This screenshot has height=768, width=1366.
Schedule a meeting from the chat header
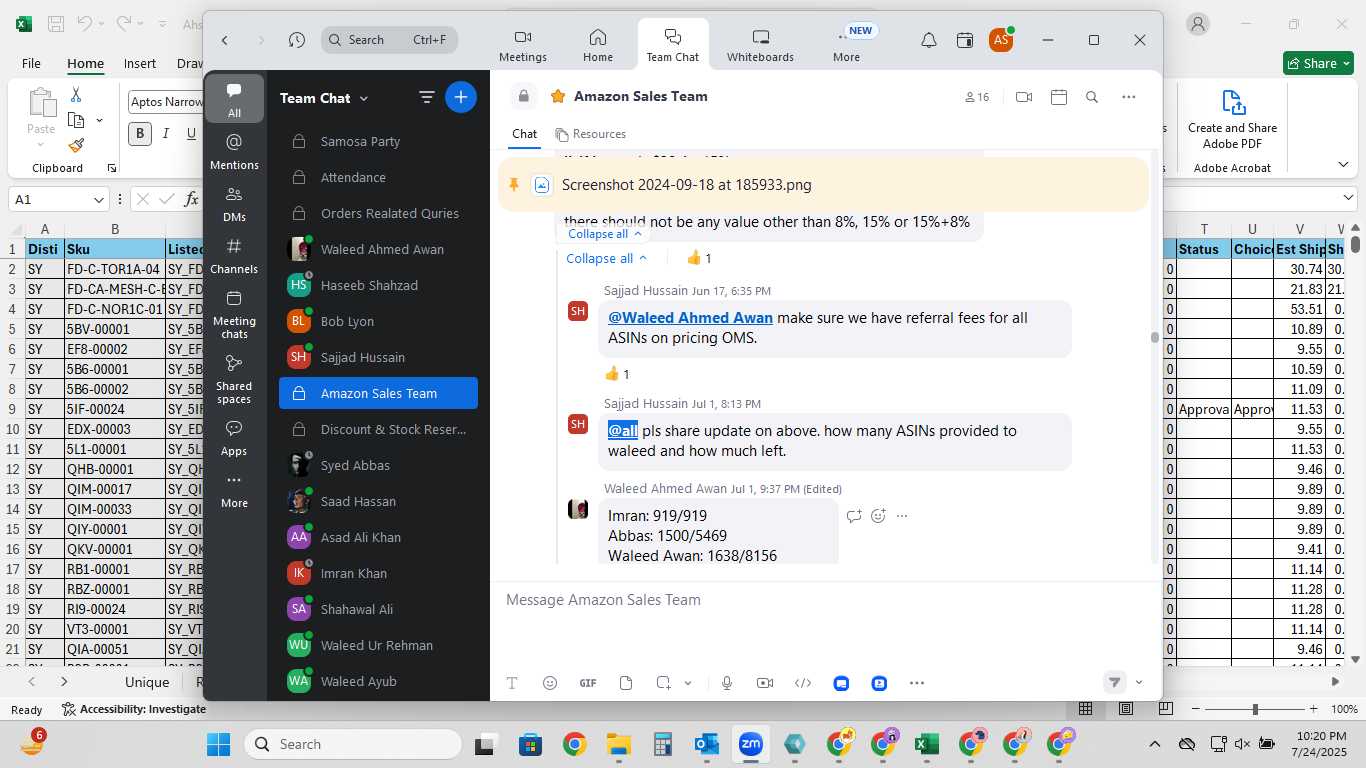(x=1059, y=97)
